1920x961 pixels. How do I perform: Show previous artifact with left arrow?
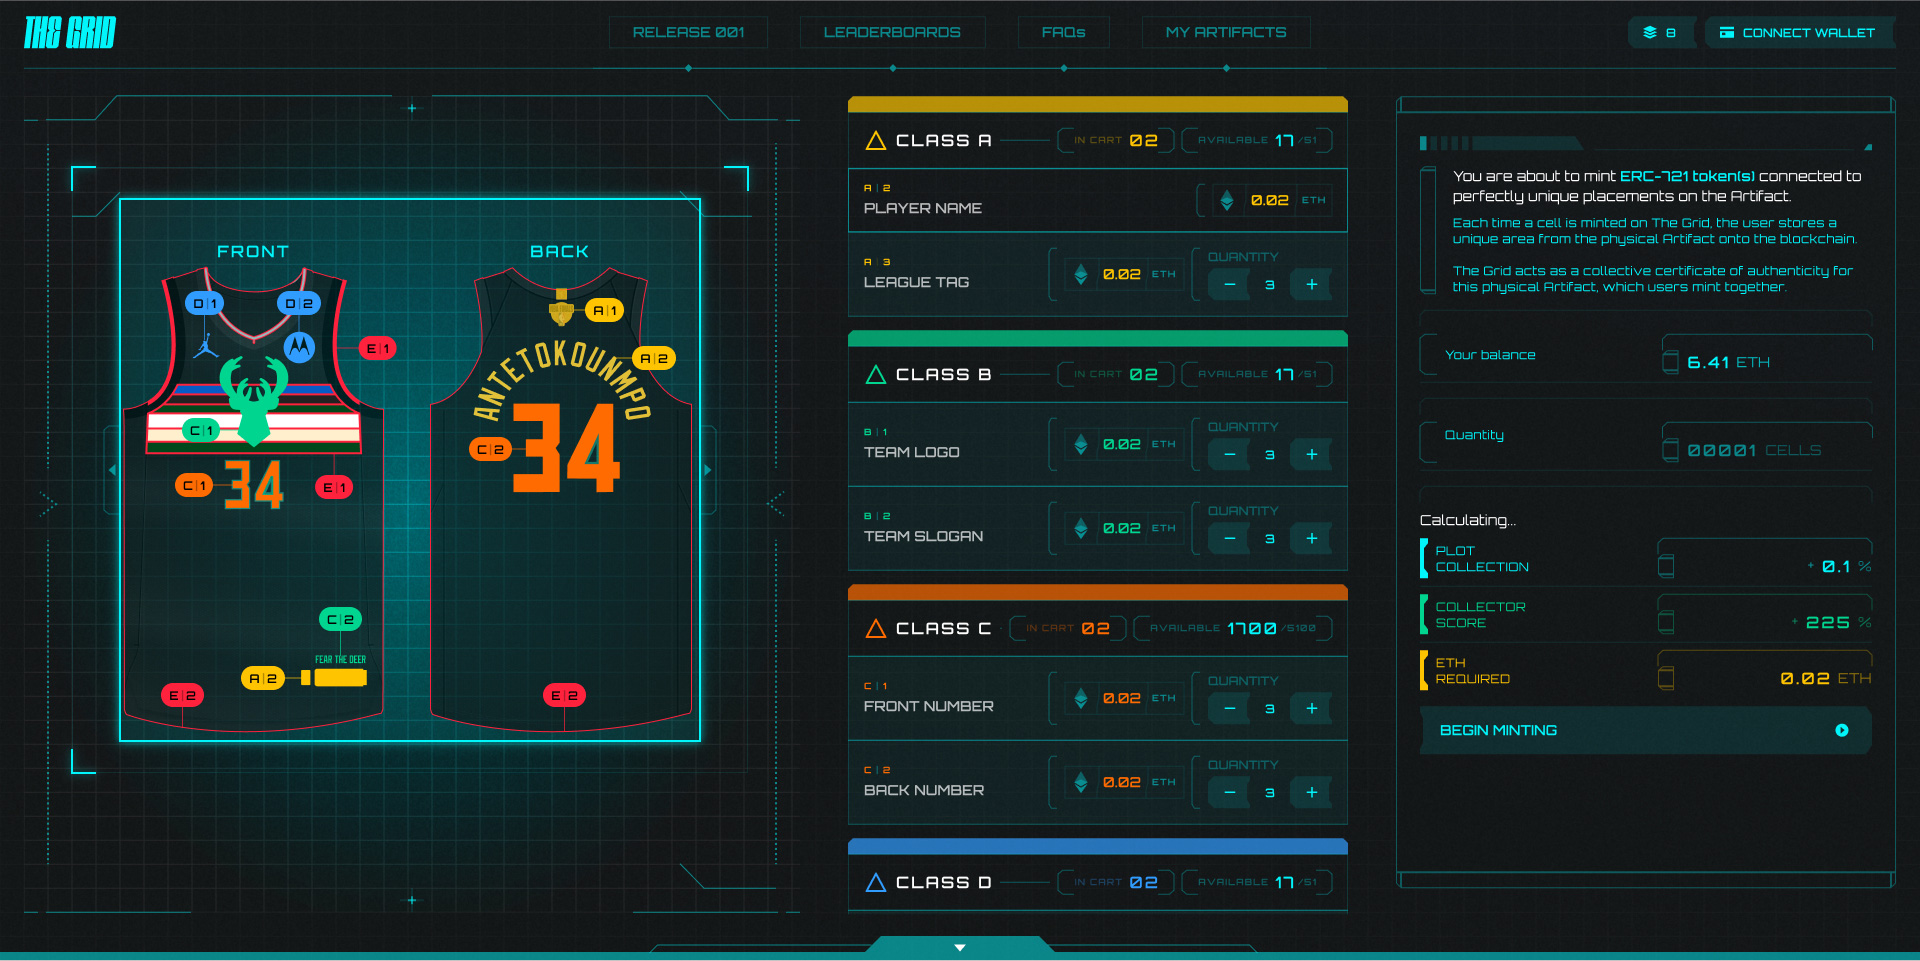click(x=112, y=470)
